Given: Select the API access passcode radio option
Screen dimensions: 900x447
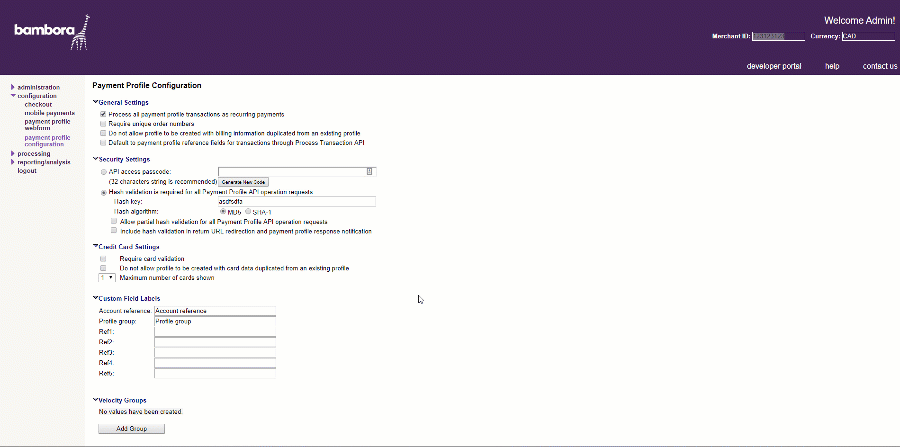Looking at the screenshot, I should [x=103, y=172].
